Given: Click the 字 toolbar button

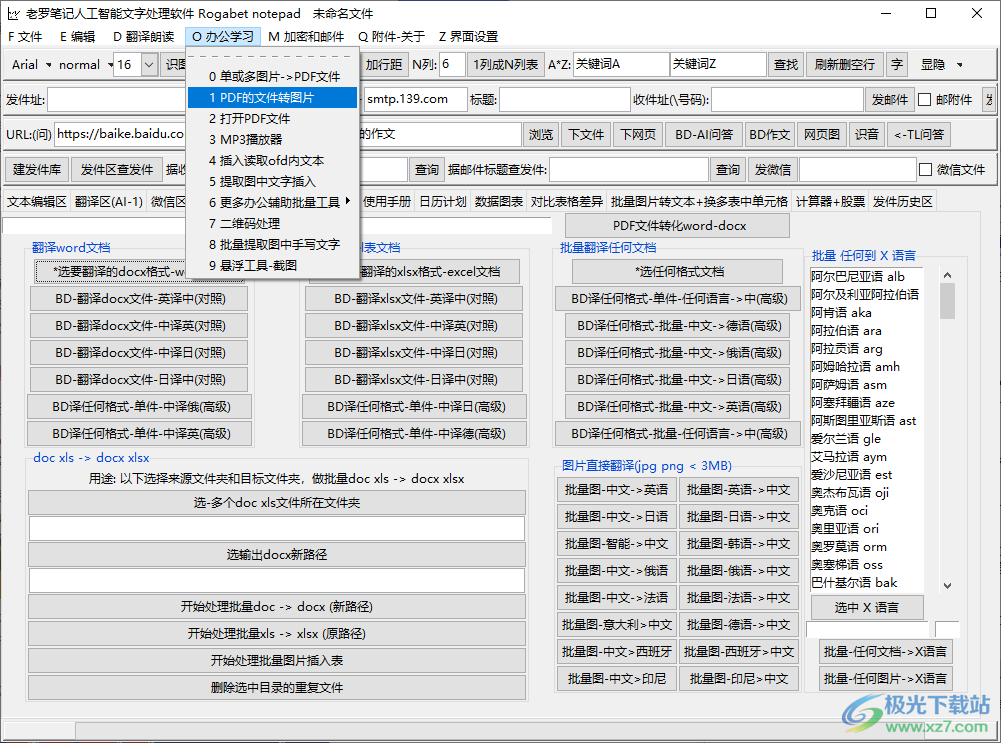Looking at the screenshot, I should point(897,64).
